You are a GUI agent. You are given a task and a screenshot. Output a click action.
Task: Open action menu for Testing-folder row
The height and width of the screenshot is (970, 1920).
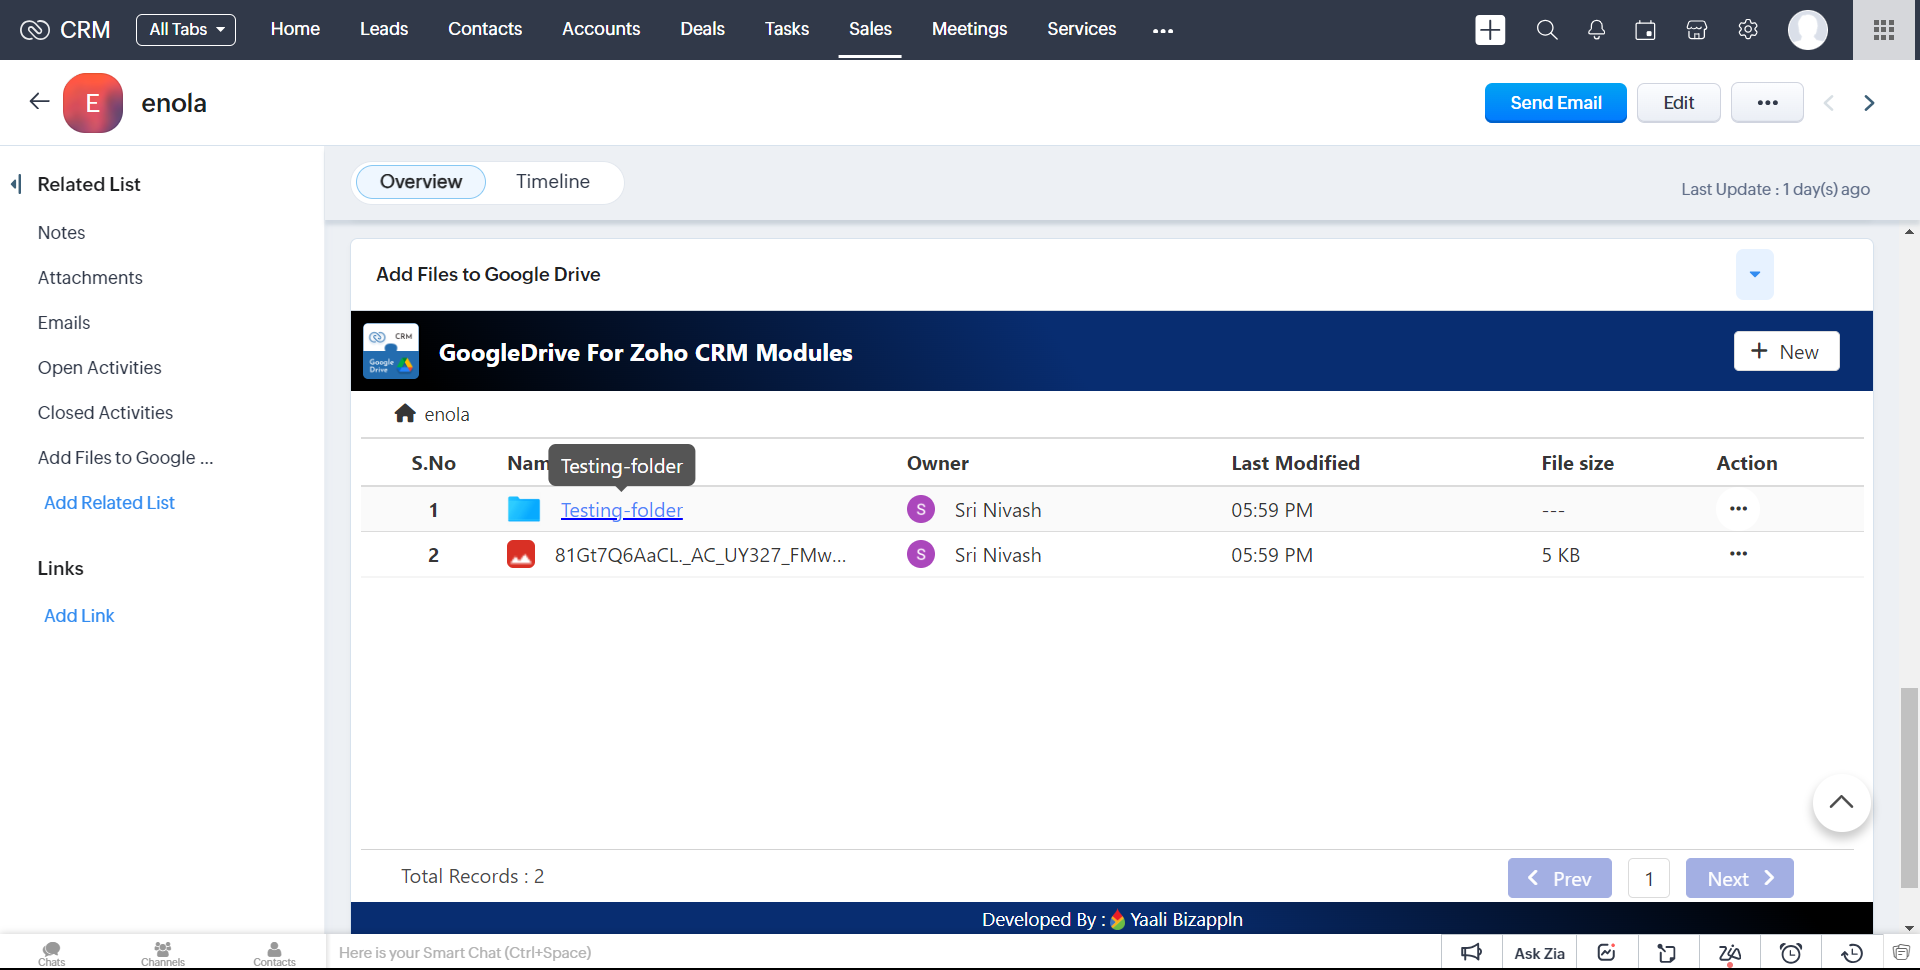tap(1738, 509)
